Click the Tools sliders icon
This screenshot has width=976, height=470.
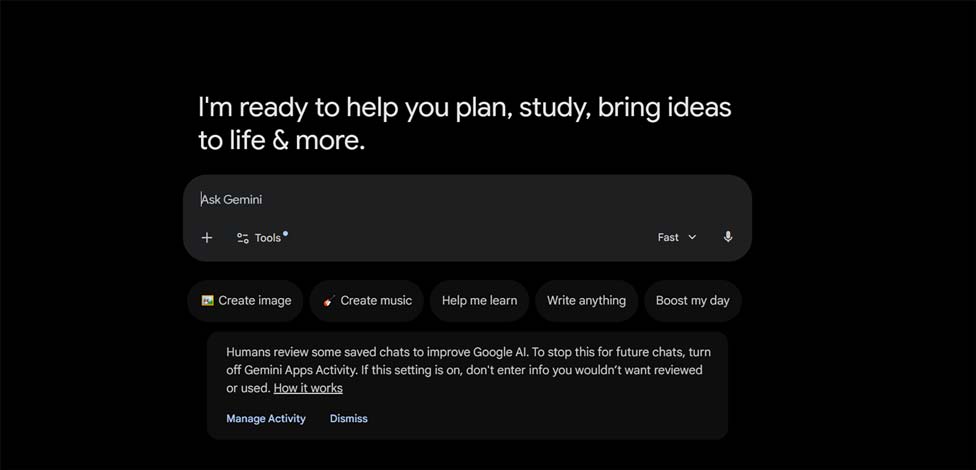pyautogui.click(x=243, y=238)
